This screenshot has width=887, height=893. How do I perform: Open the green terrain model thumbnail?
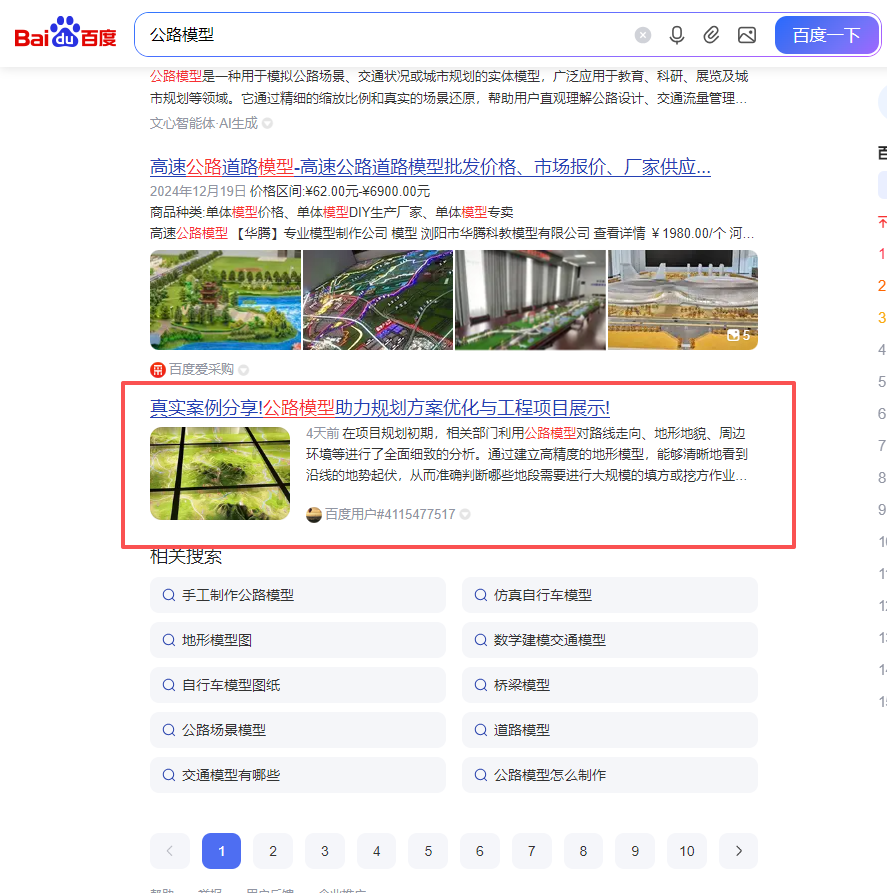point(220,473)
